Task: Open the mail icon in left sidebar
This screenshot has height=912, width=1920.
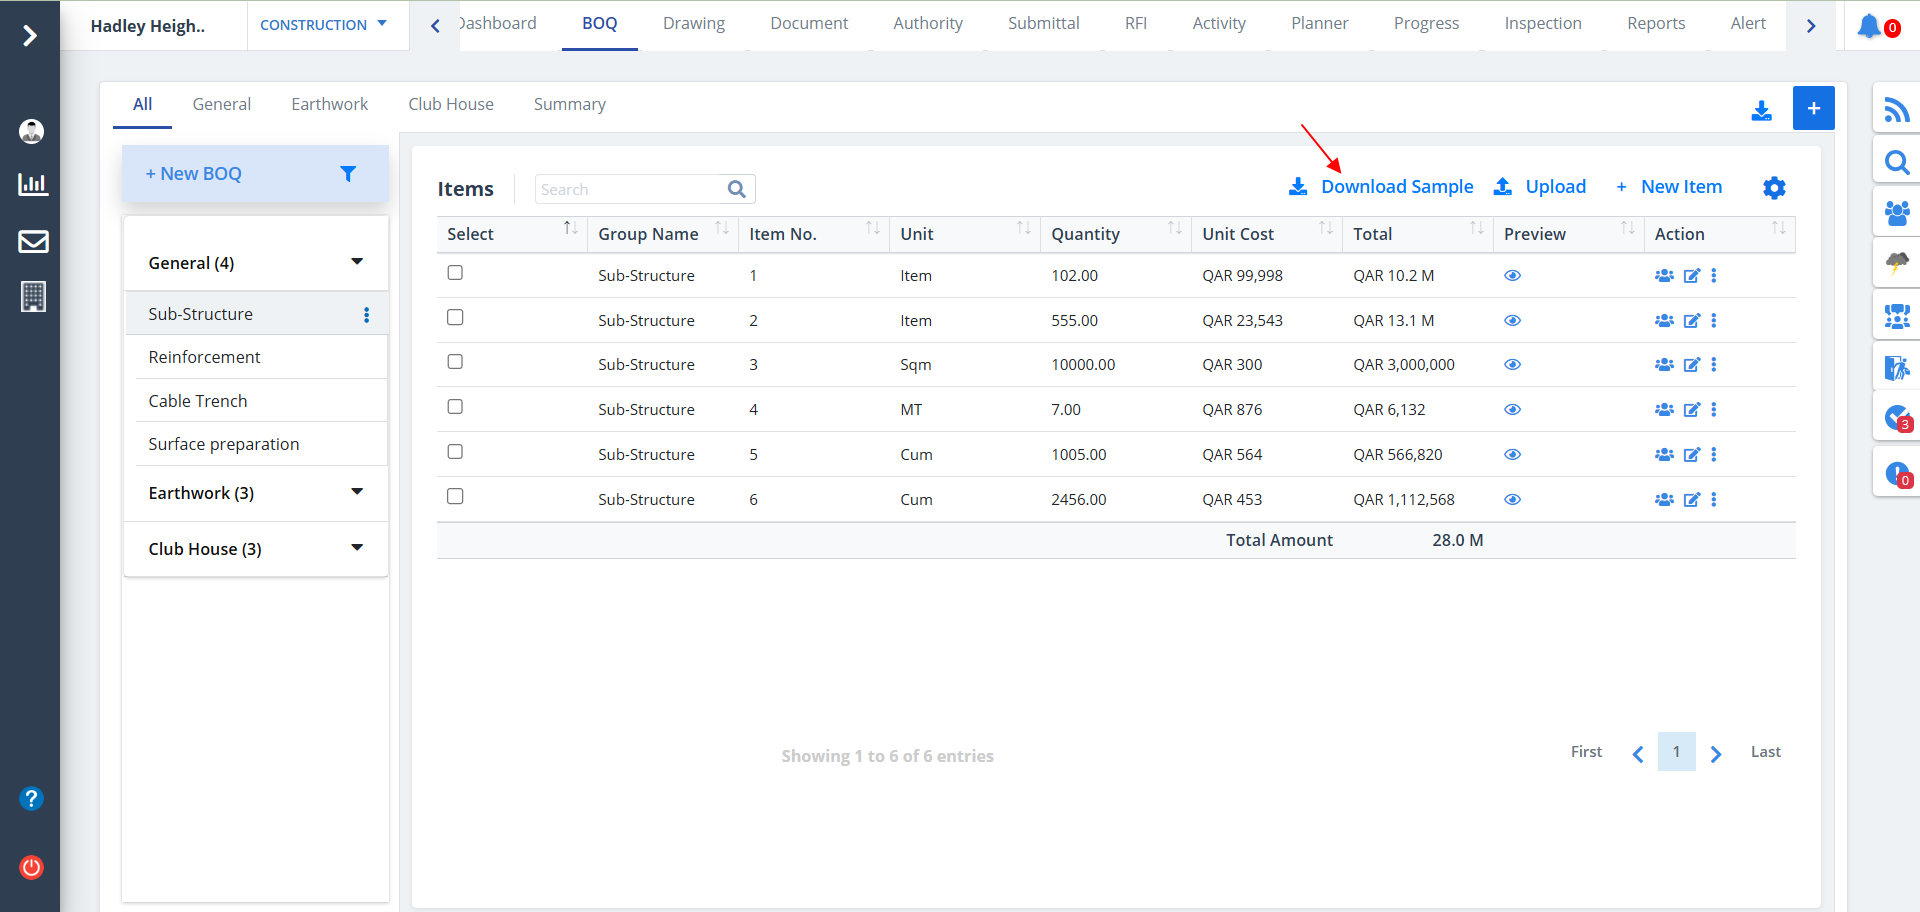Action: pos(33,241)
